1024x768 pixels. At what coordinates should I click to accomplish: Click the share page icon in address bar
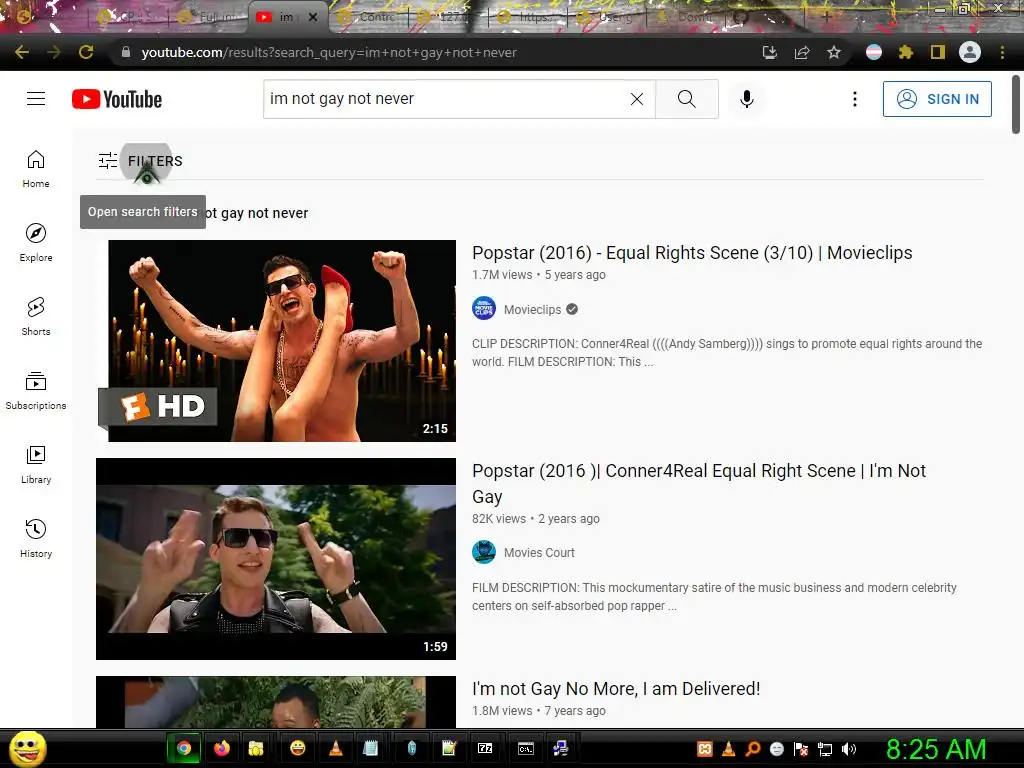point(802,52)
